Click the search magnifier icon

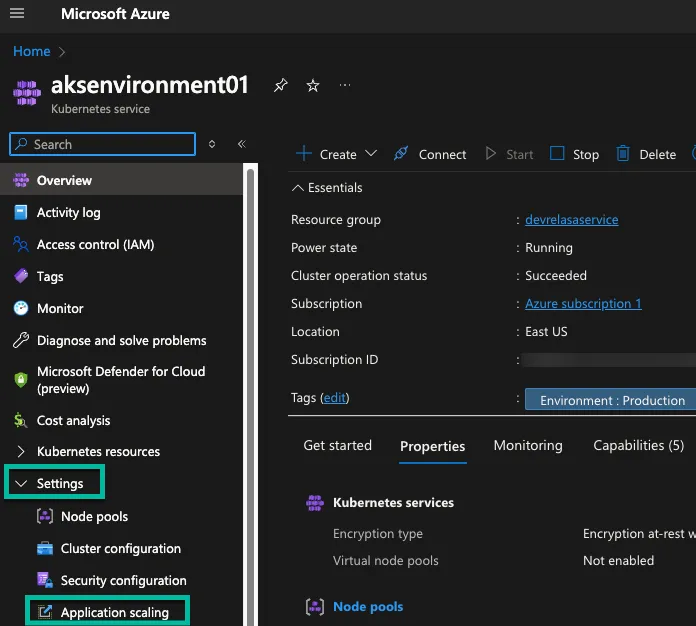click(x=21, y=144)
